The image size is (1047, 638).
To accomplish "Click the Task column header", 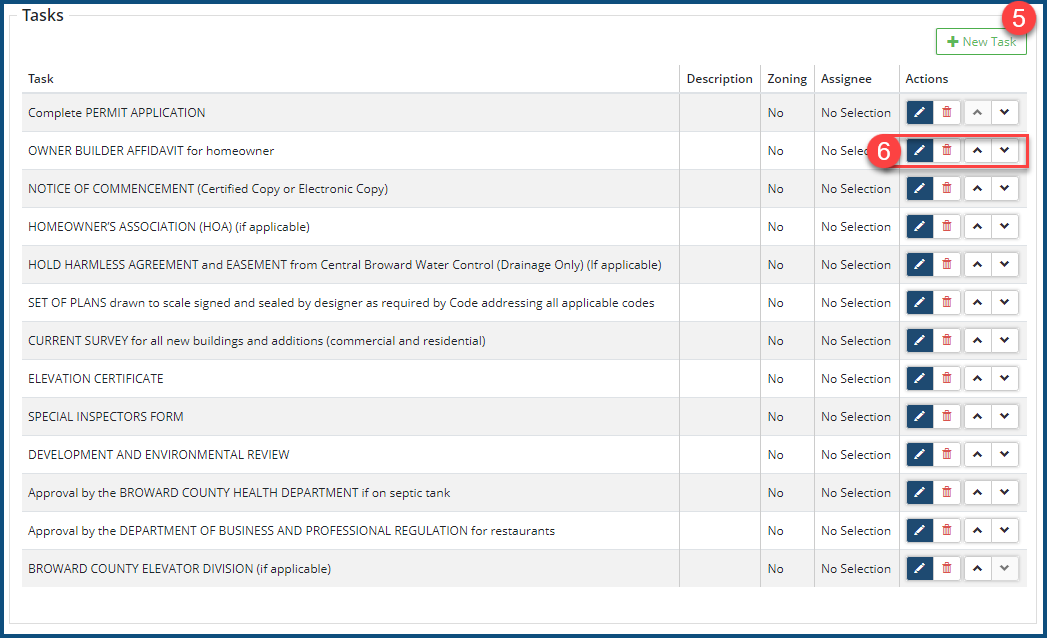I will (x=41, y=79).
